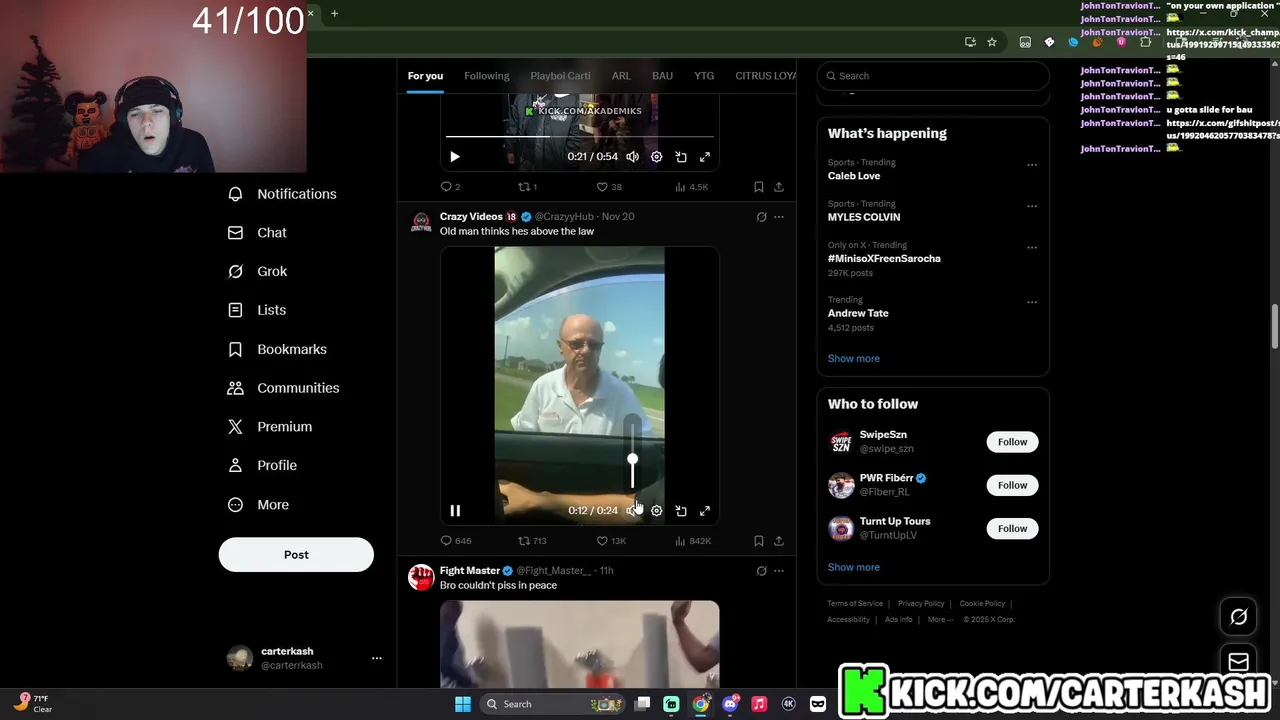
Task: Enable picture-in-picture on the Akademiks video
Action: click(x=681, y=157)
